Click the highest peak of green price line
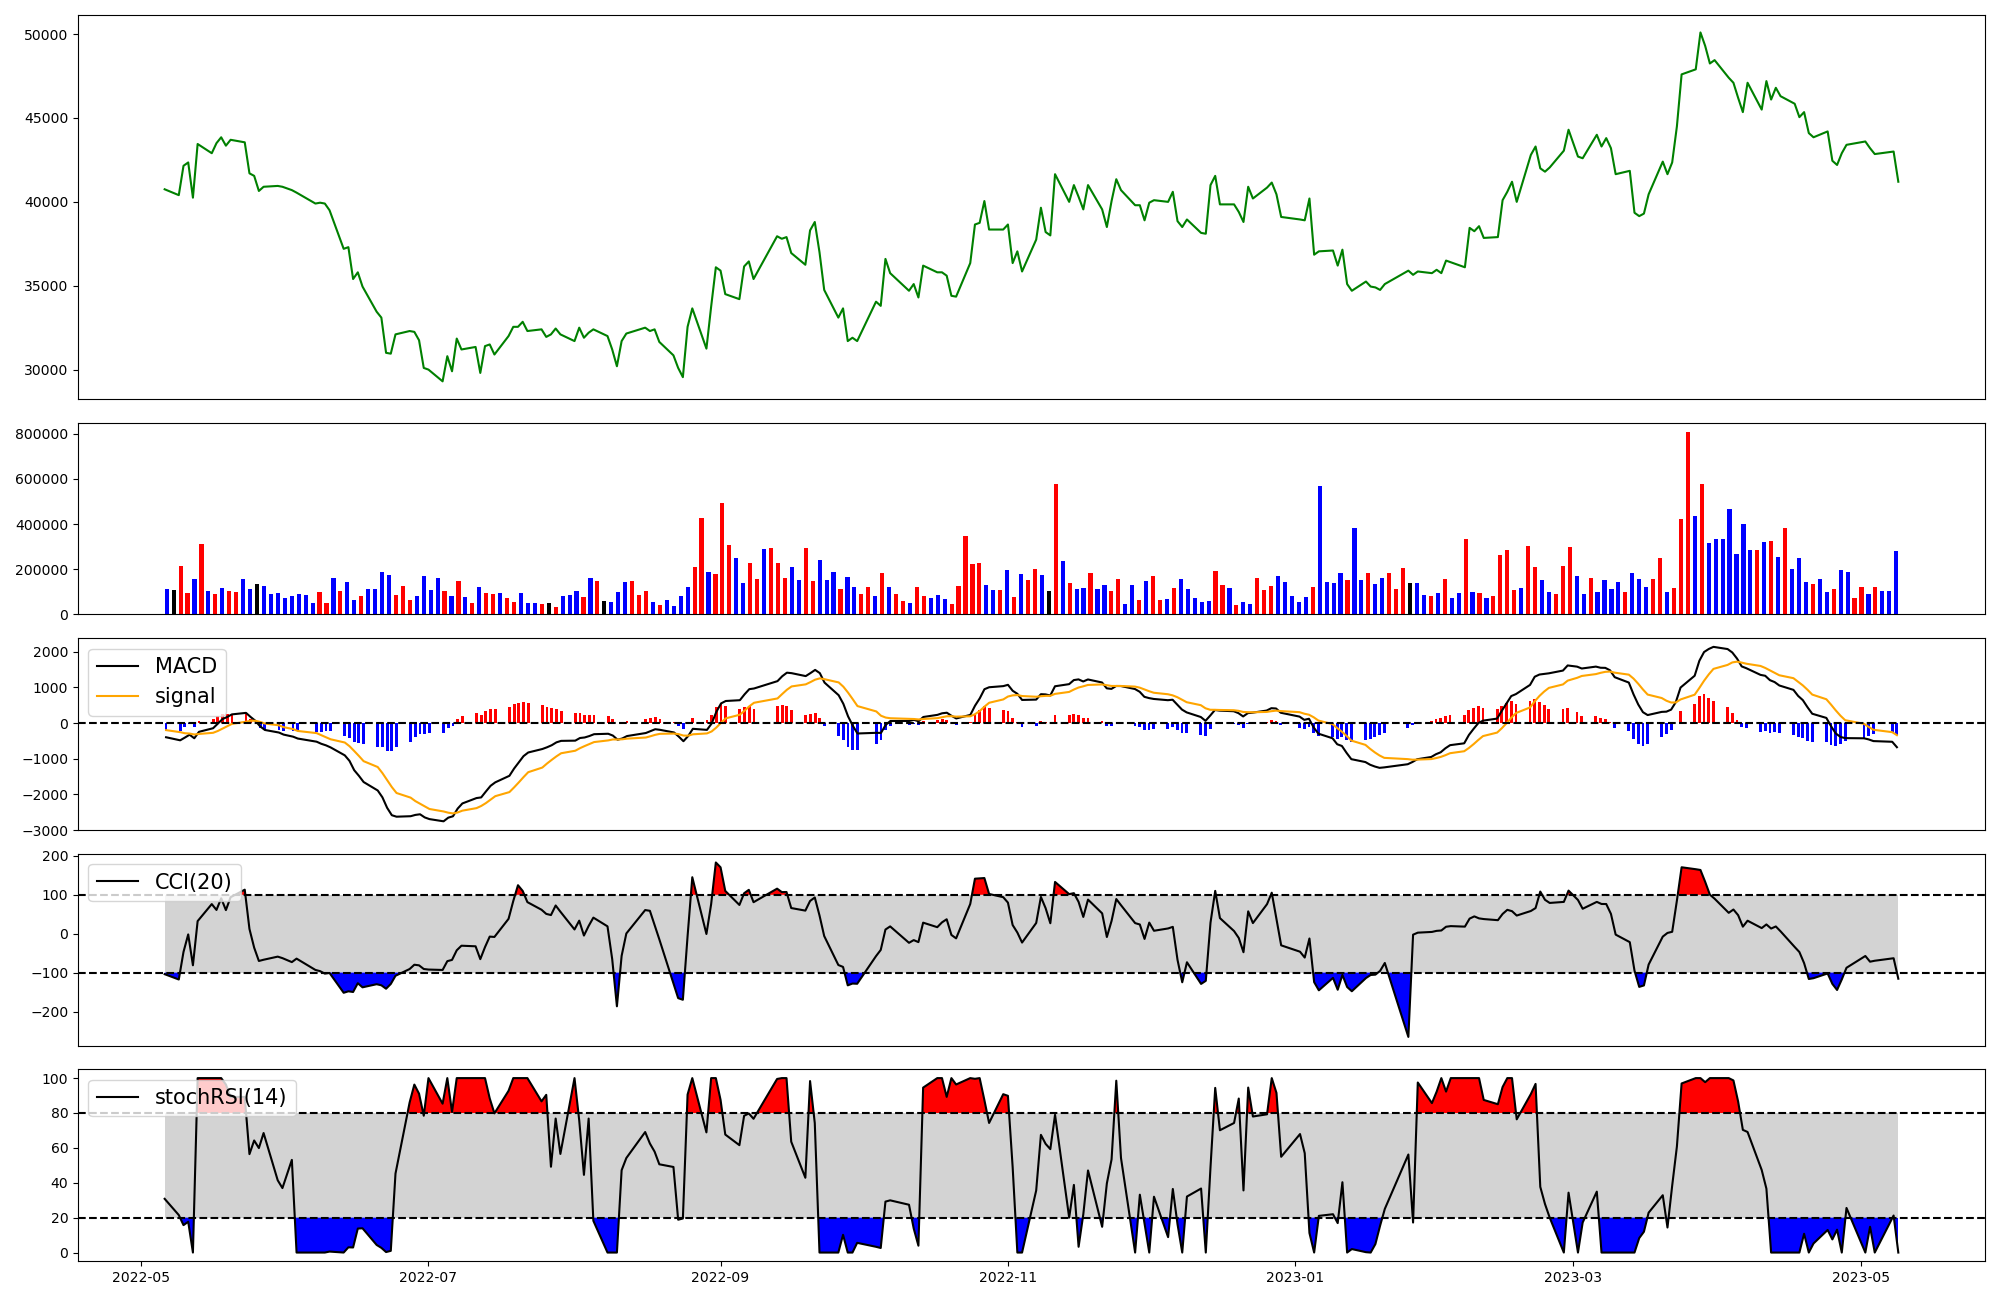Screen dimensions: 2000x1300 (1700, 33)
